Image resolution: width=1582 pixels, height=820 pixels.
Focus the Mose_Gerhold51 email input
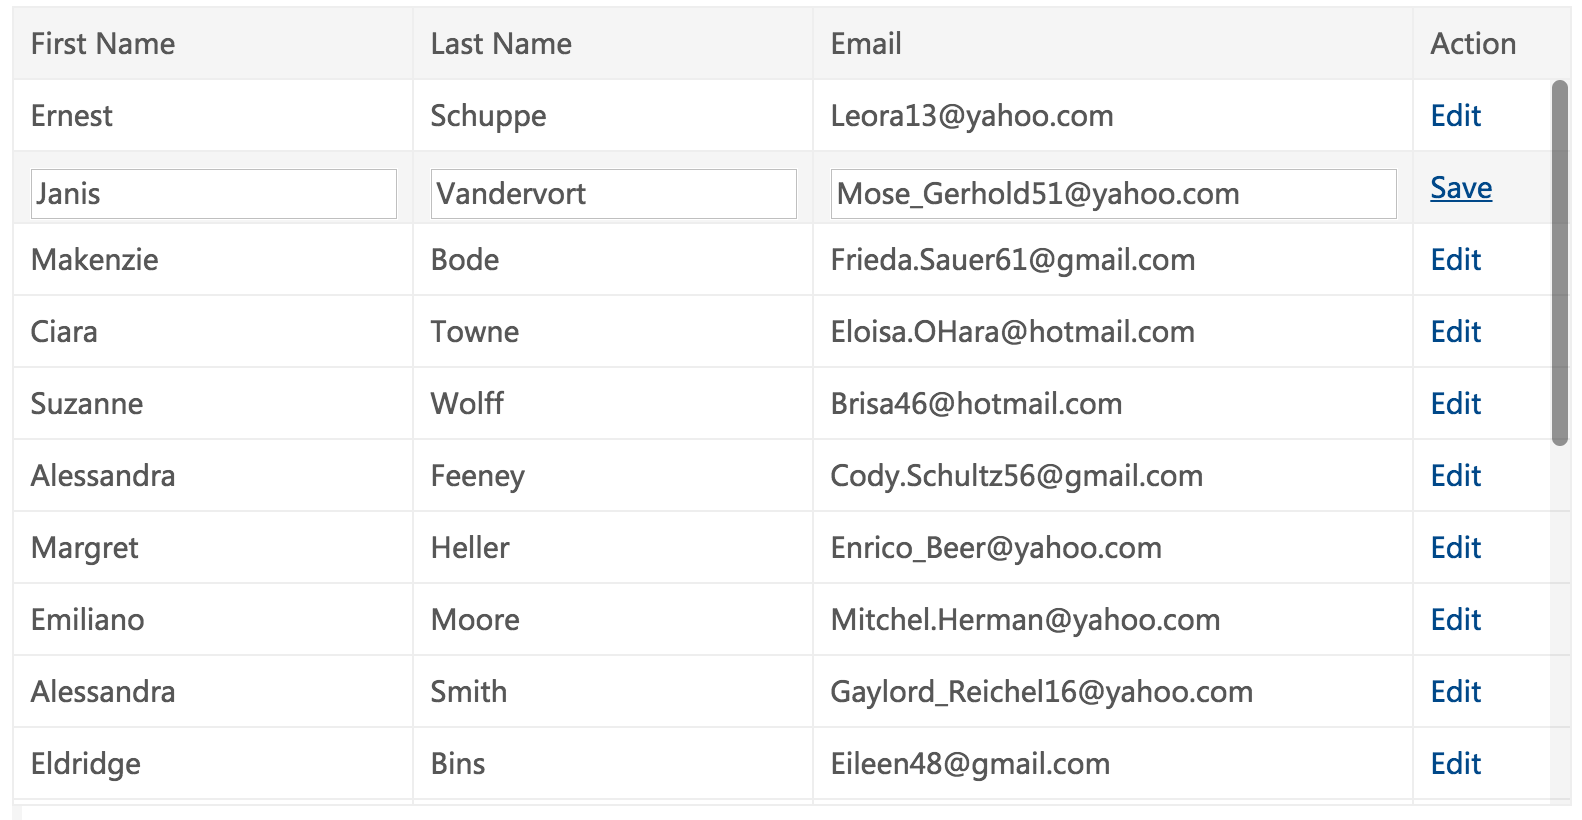tap(1114, 194)
